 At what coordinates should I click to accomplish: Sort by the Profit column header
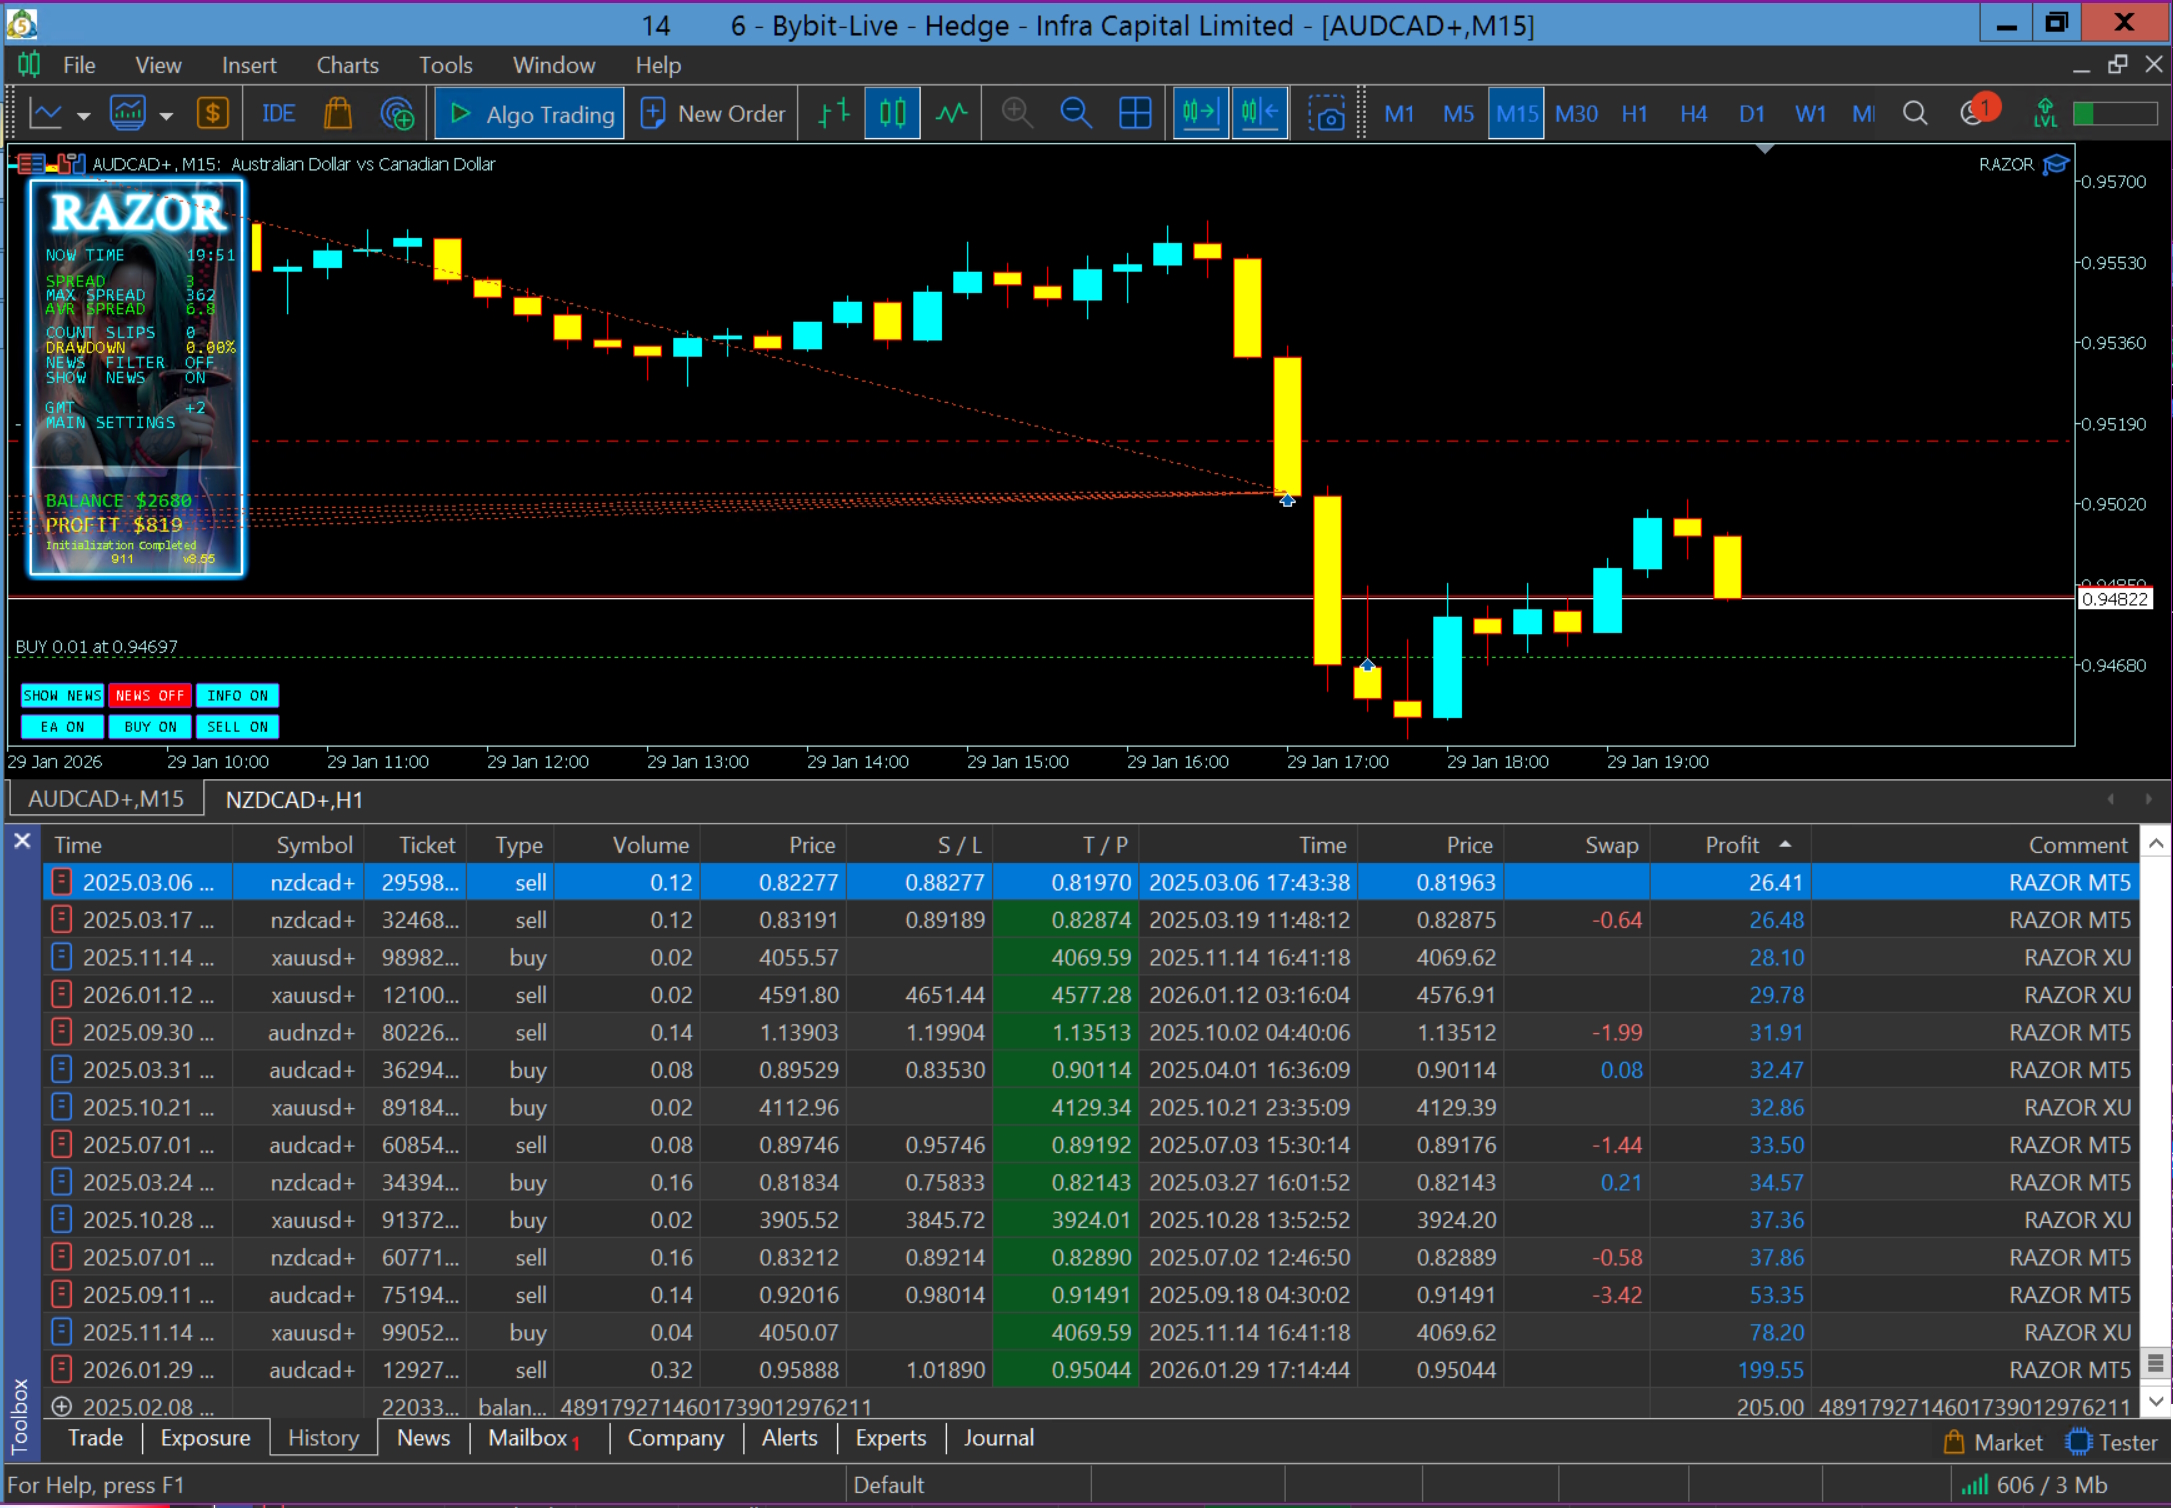coord(1731,845)
